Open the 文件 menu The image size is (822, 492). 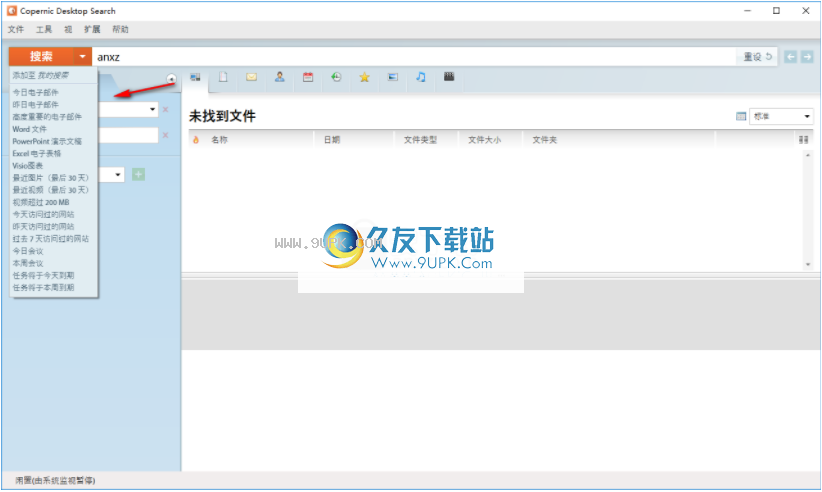click(x=16, y=29)
